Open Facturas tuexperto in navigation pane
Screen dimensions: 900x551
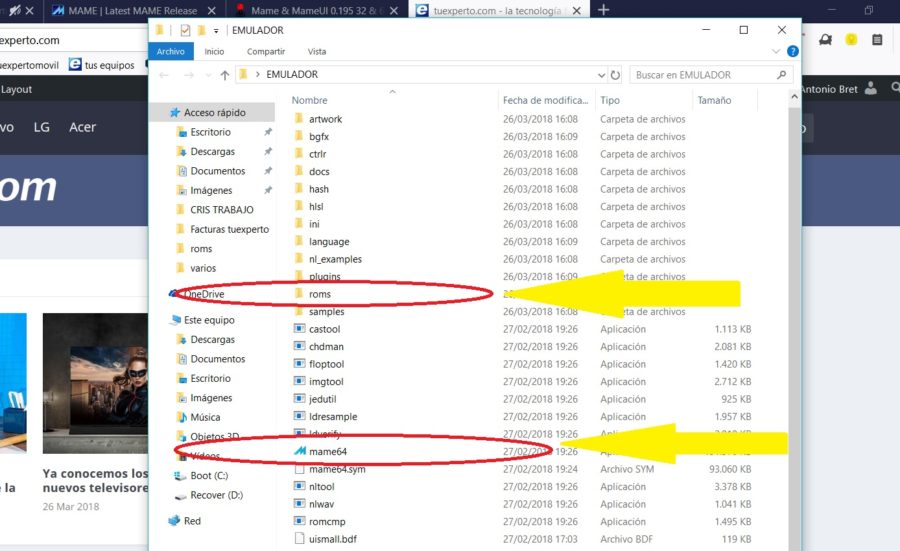coord(230,230)
